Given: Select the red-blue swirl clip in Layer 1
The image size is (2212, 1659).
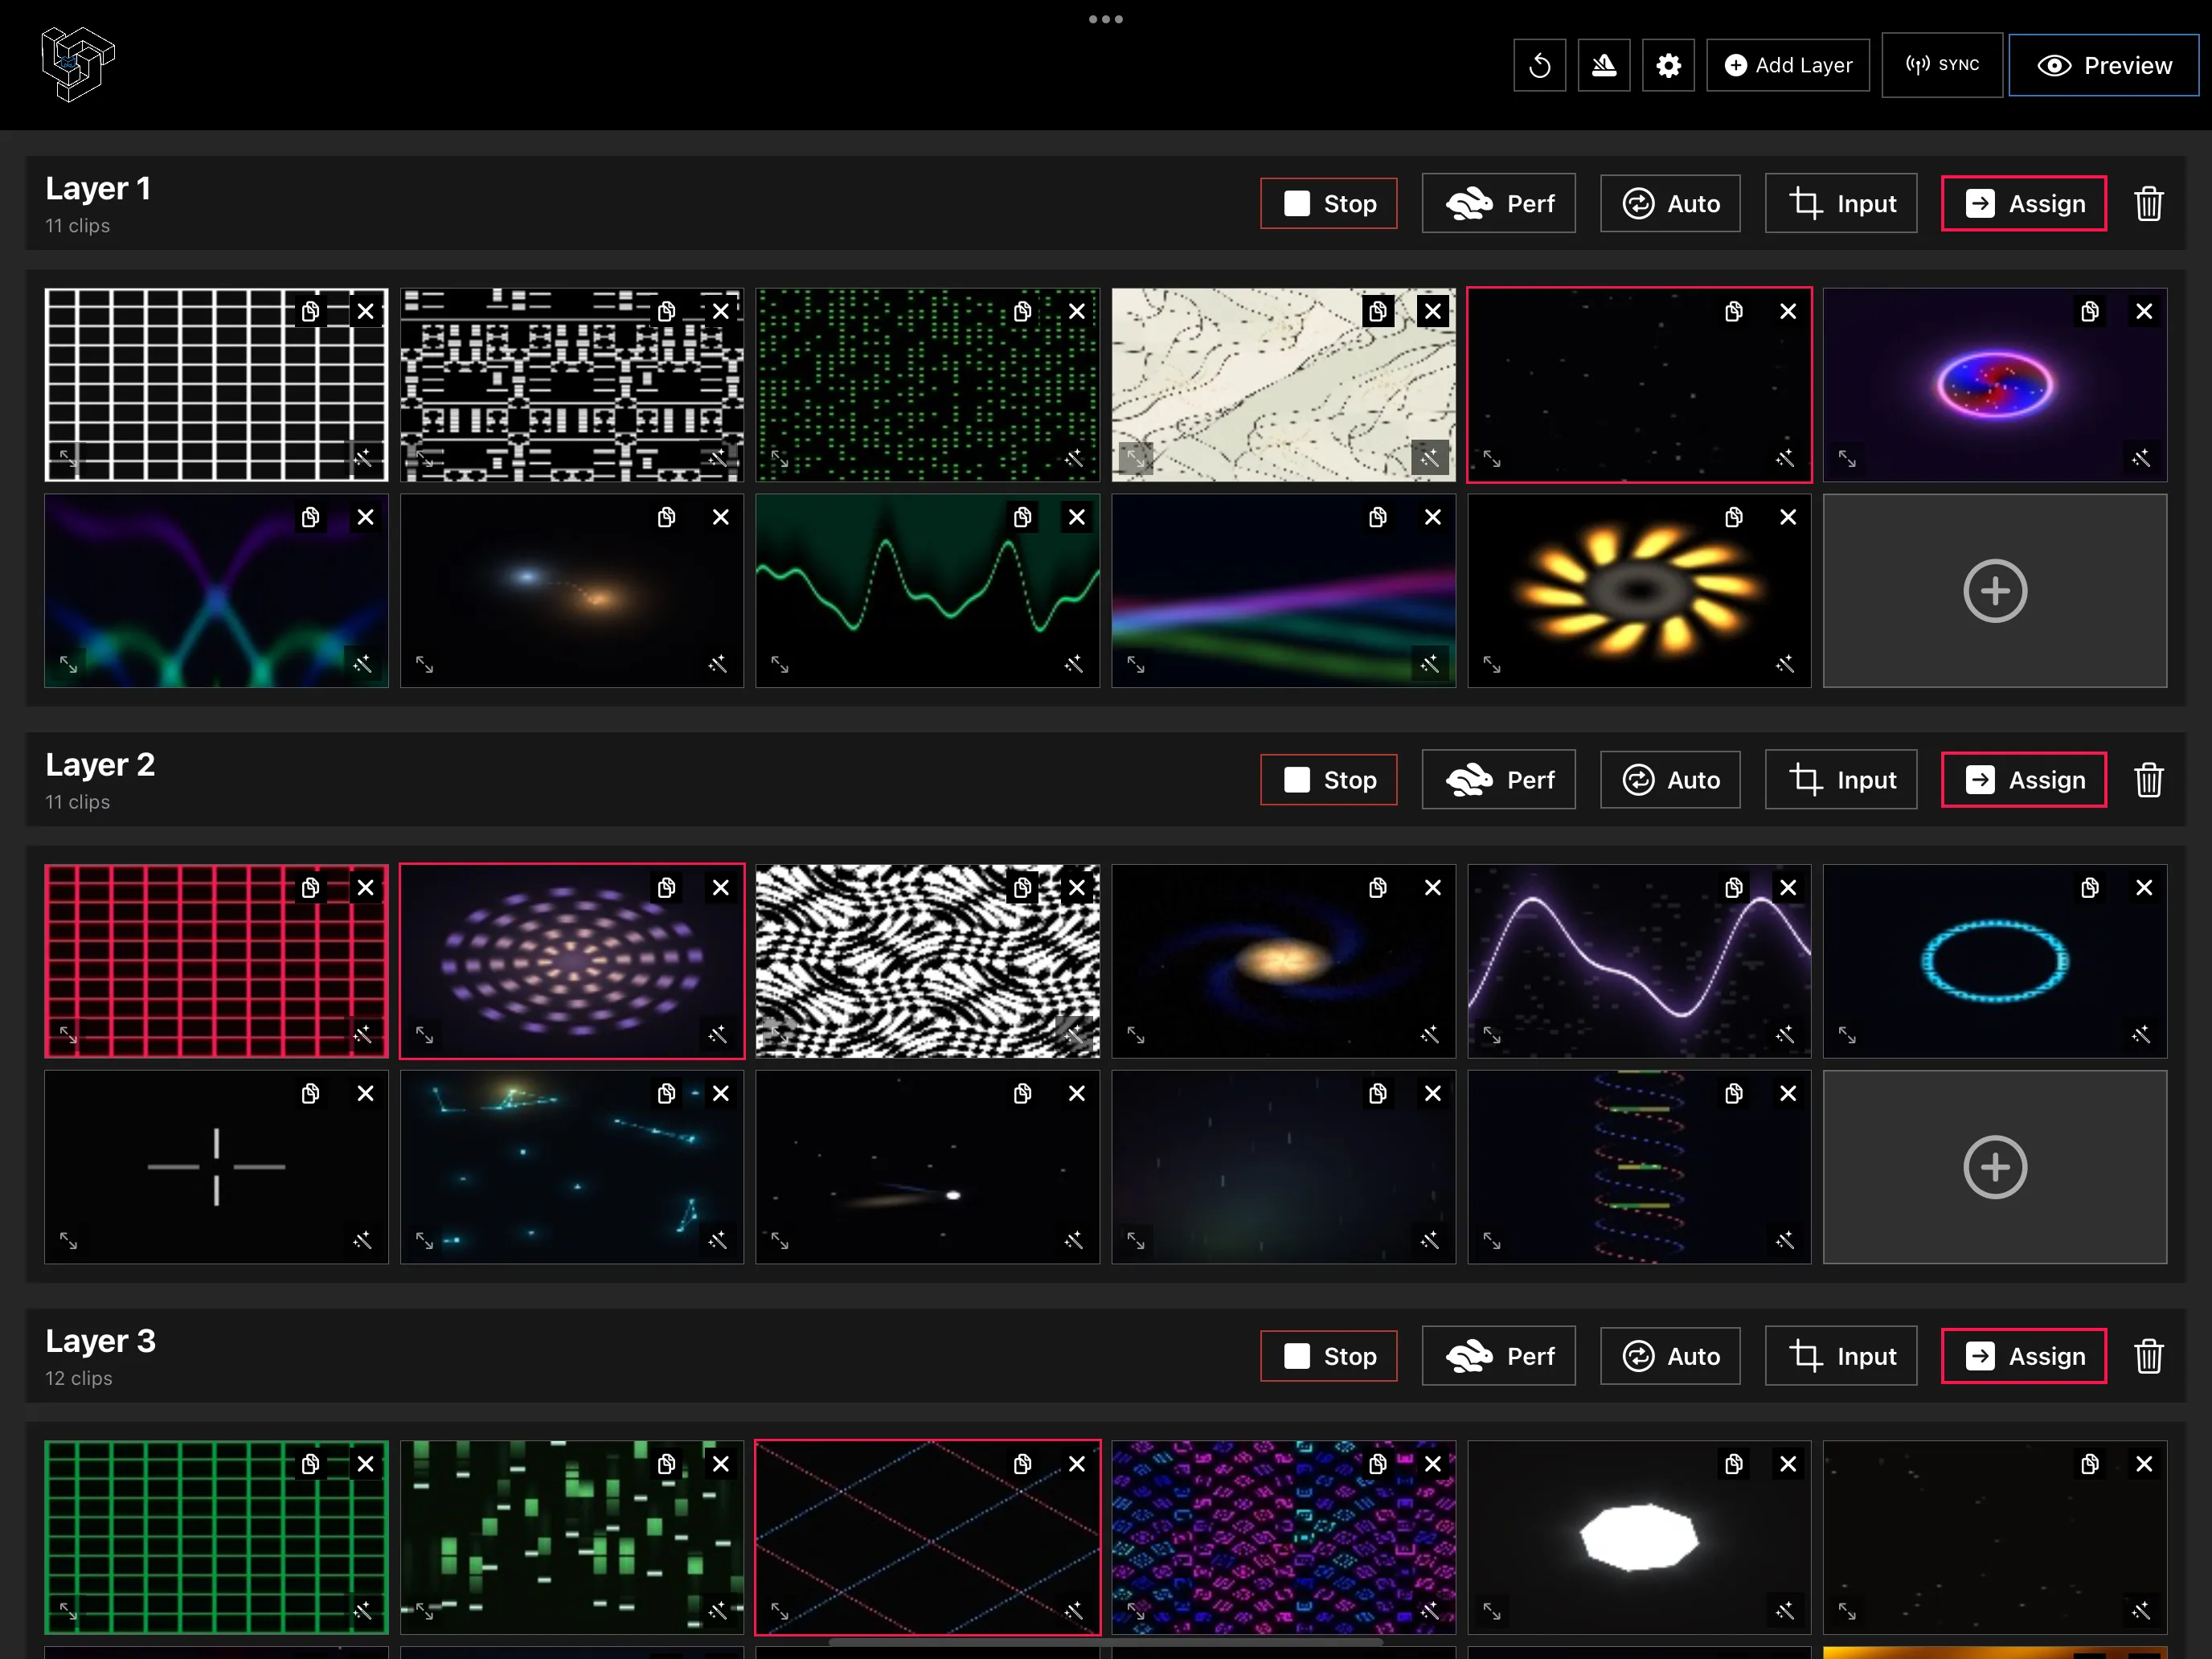Looking at the screenshot, I should click(1995, 386).
